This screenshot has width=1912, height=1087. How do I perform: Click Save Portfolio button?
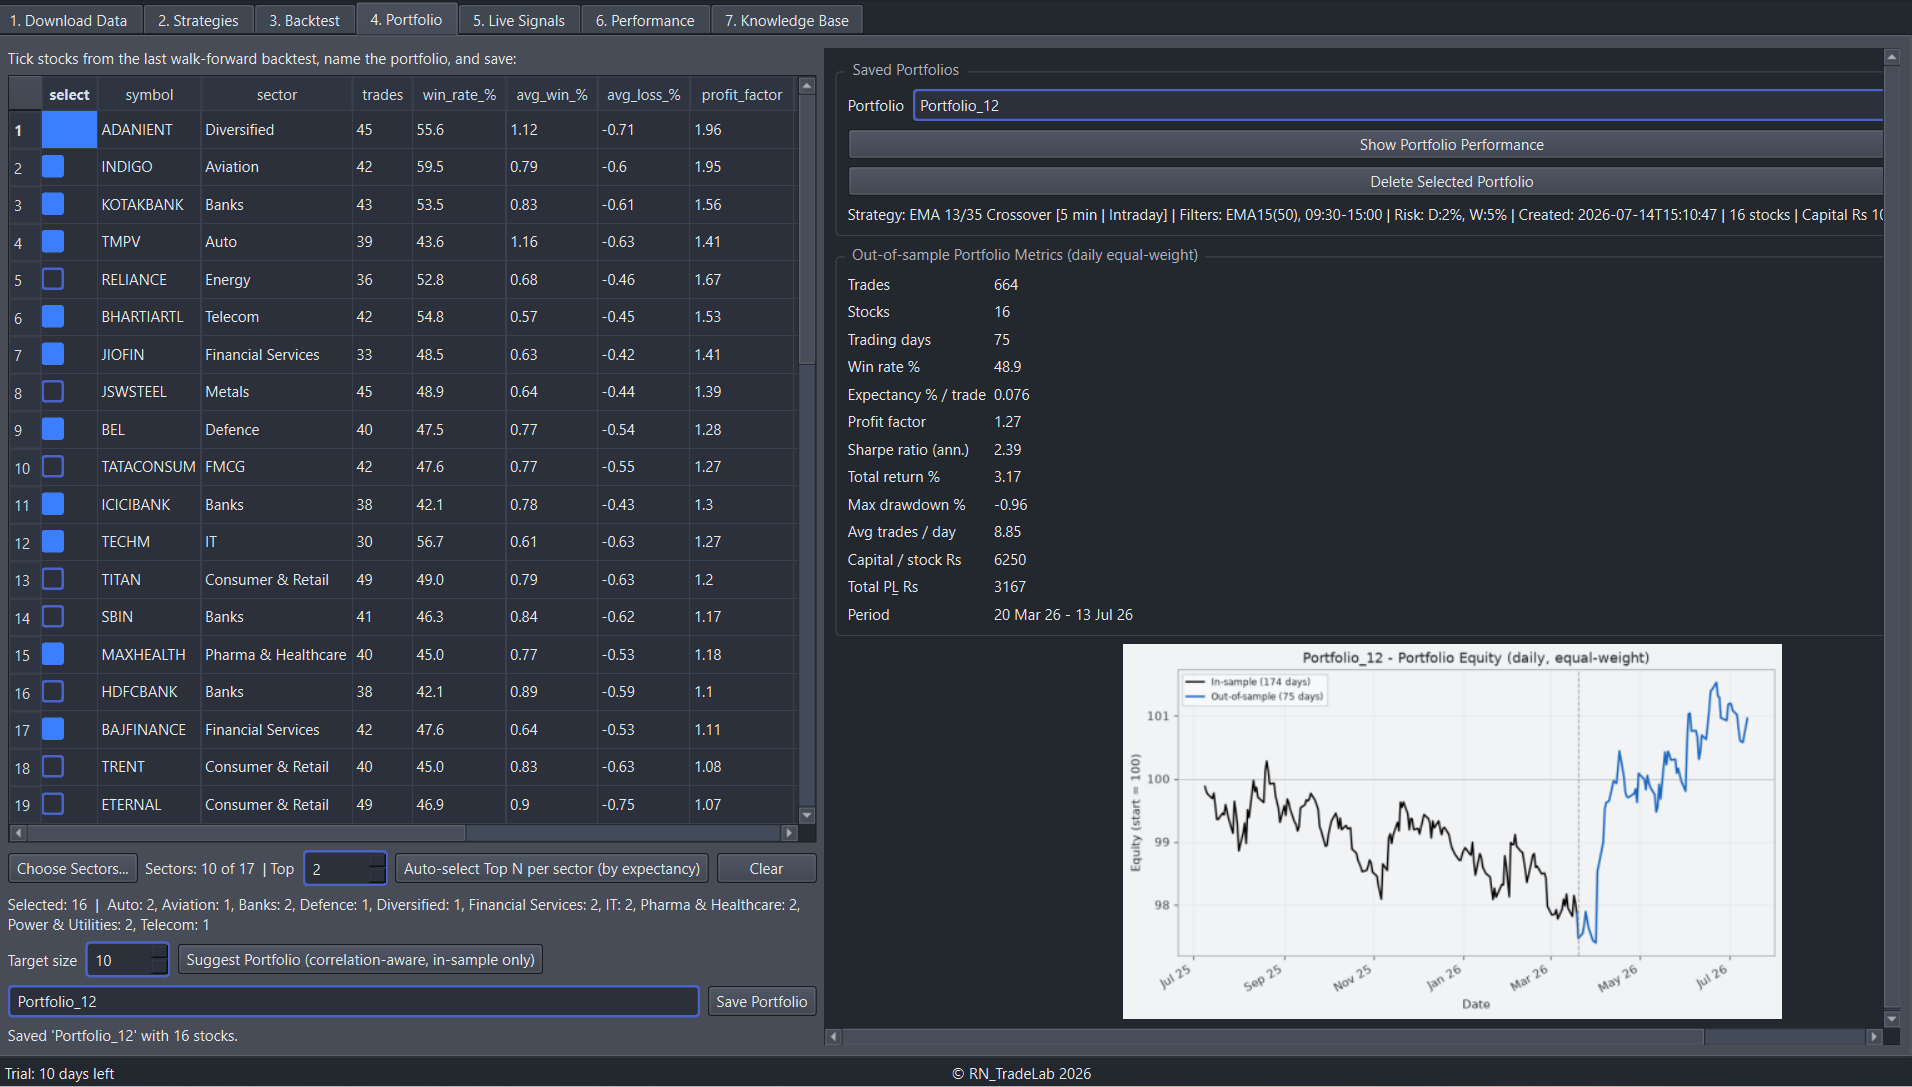[761, 1002]
